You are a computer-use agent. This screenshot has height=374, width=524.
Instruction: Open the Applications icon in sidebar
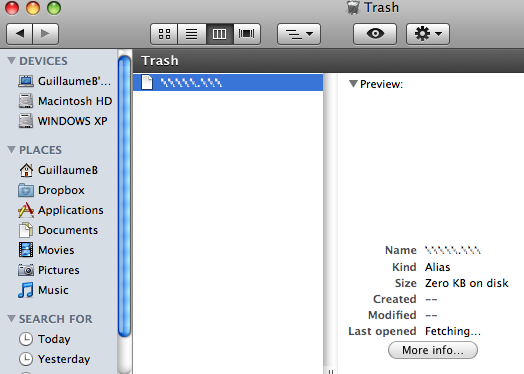[26, 210]
